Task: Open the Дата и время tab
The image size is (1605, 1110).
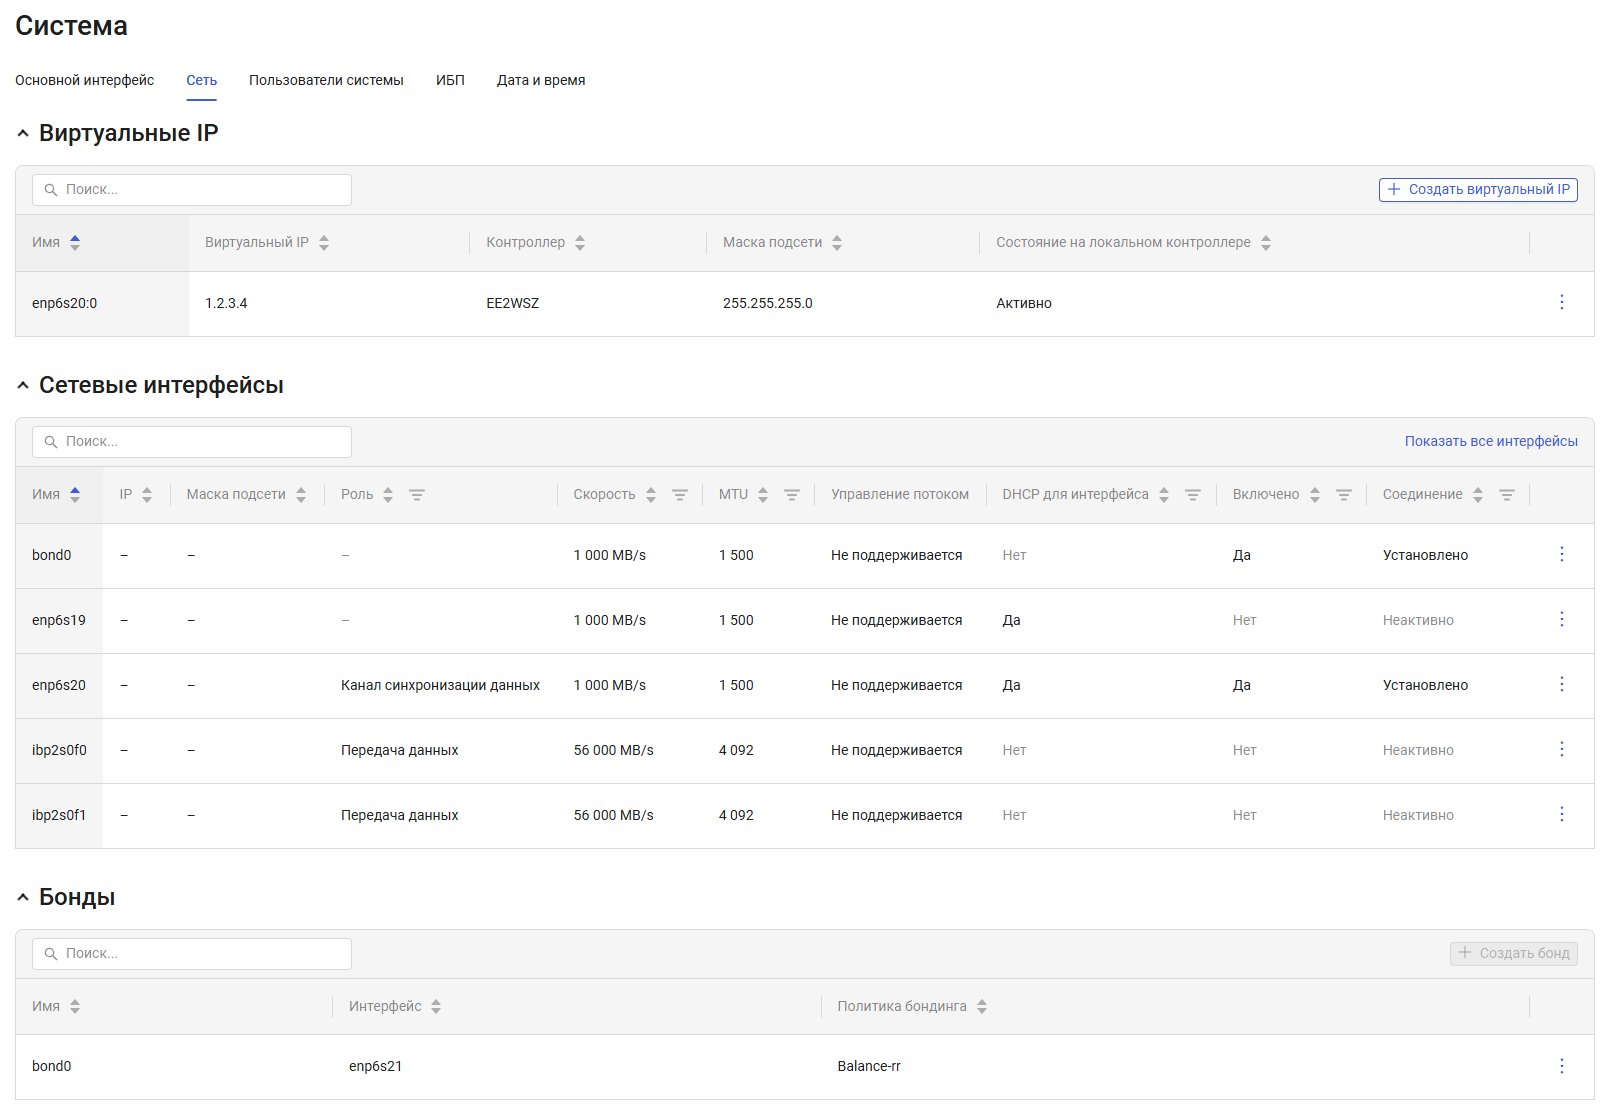Action: click(x=541, y=80)
